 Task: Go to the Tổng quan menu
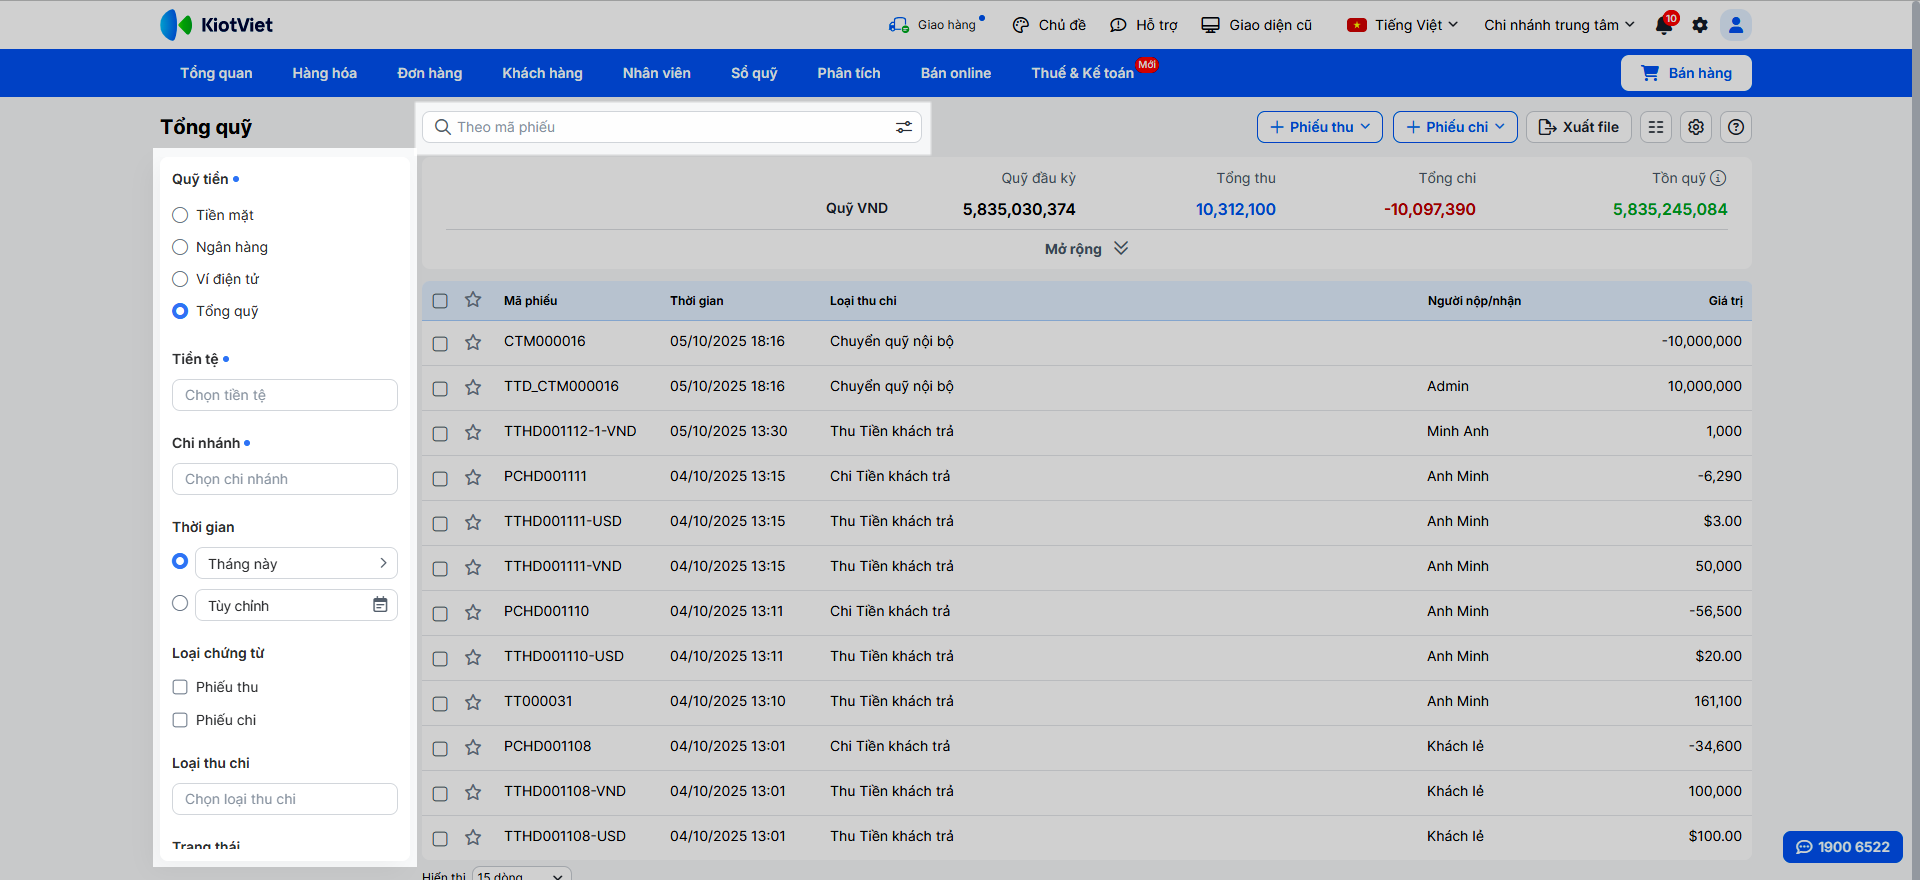point(216,73)
